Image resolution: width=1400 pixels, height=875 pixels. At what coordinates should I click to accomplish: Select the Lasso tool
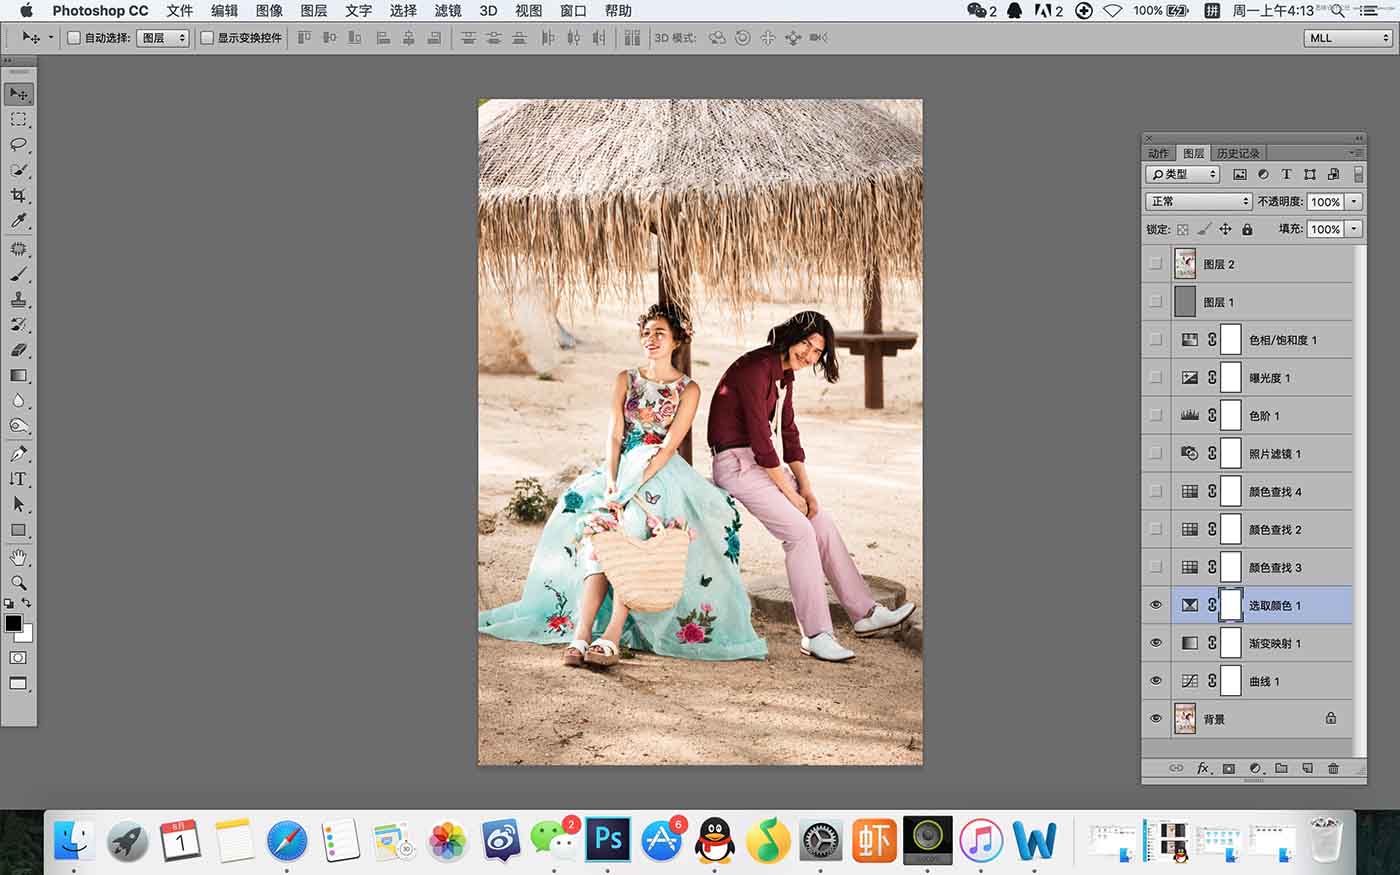pyautogui.click(x=19, y=145)
